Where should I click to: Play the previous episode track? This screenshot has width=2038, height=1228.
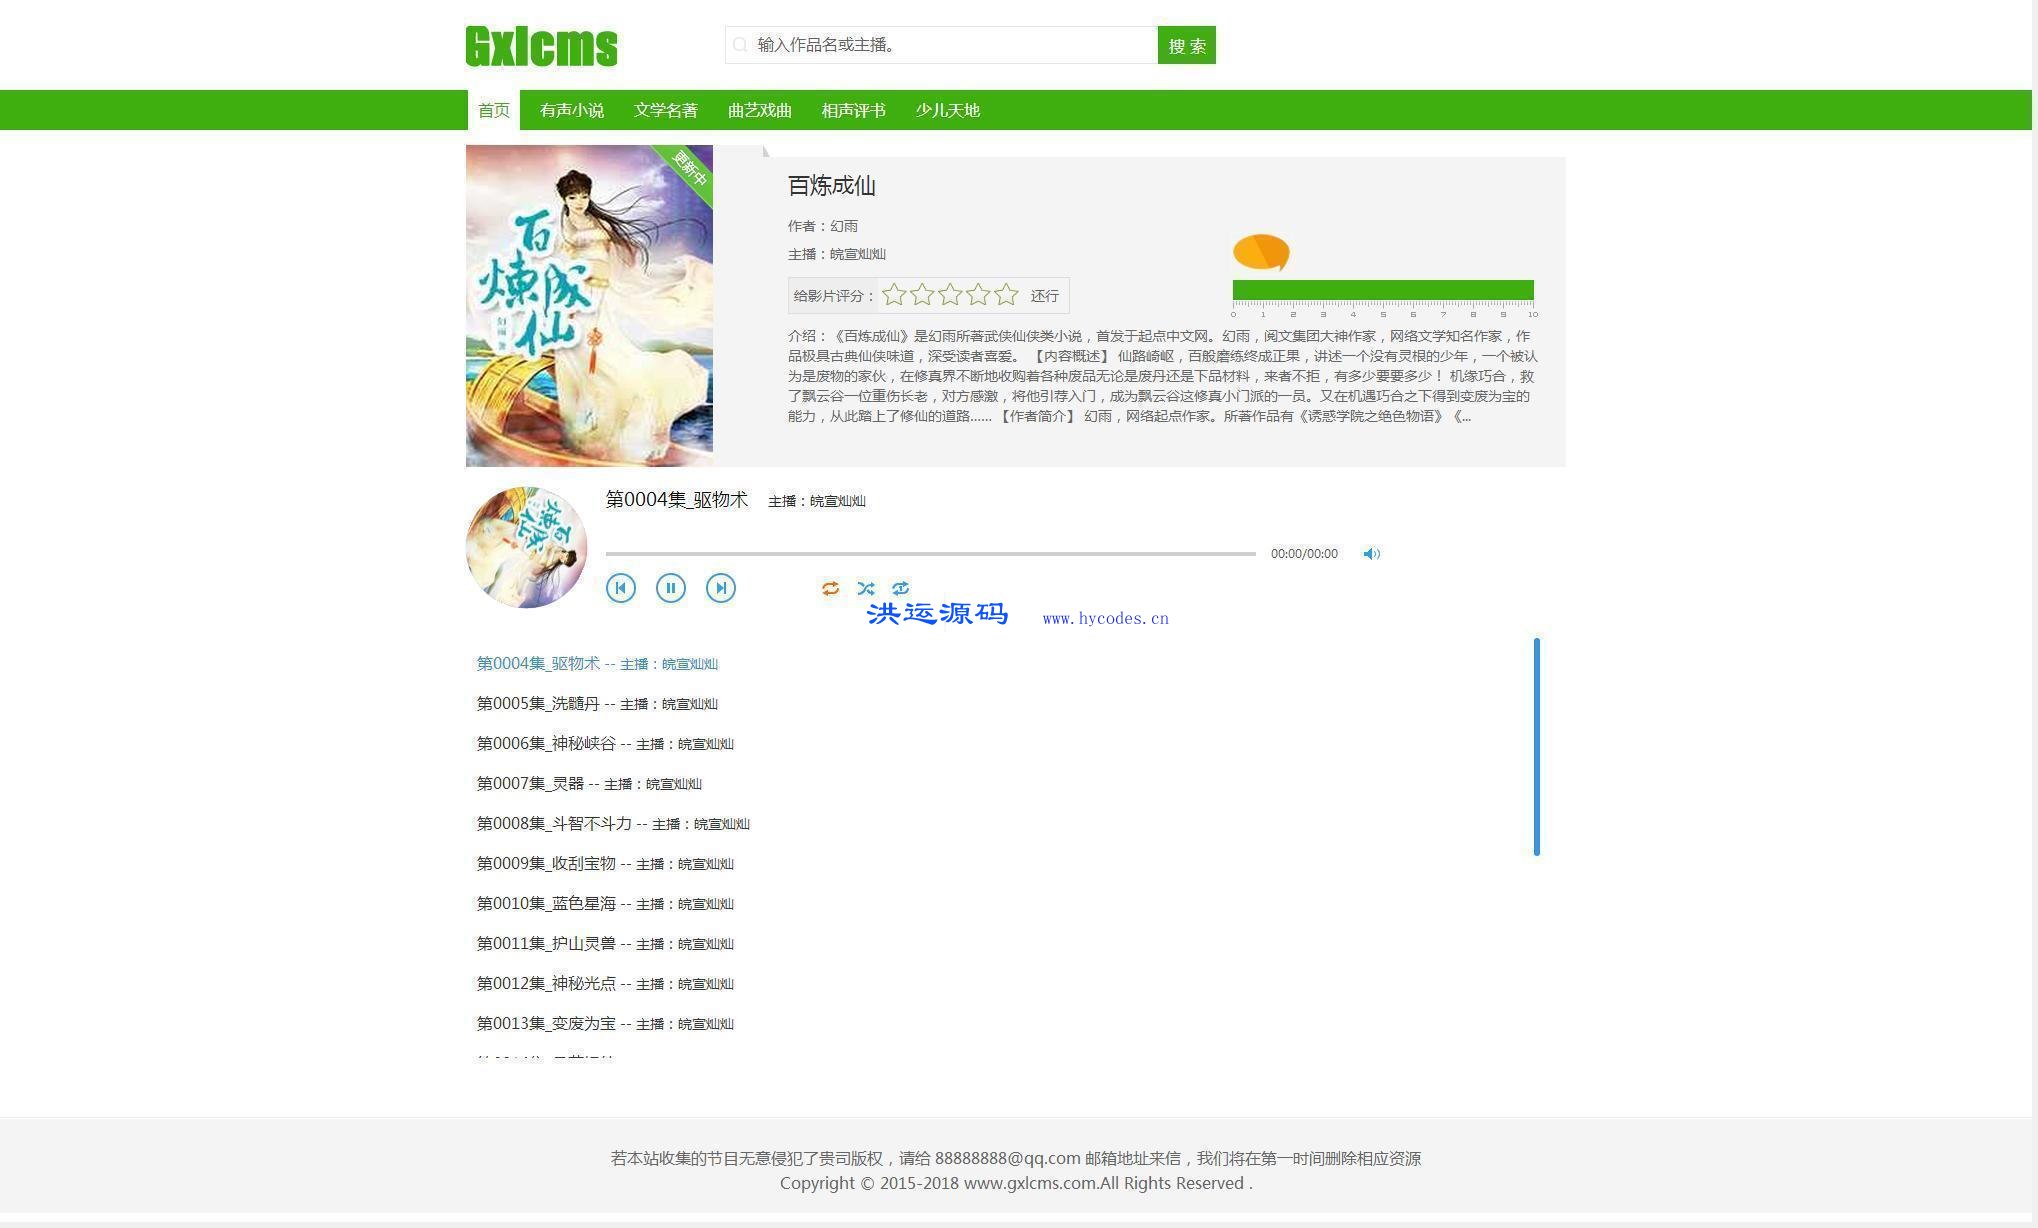coord(621,588)
